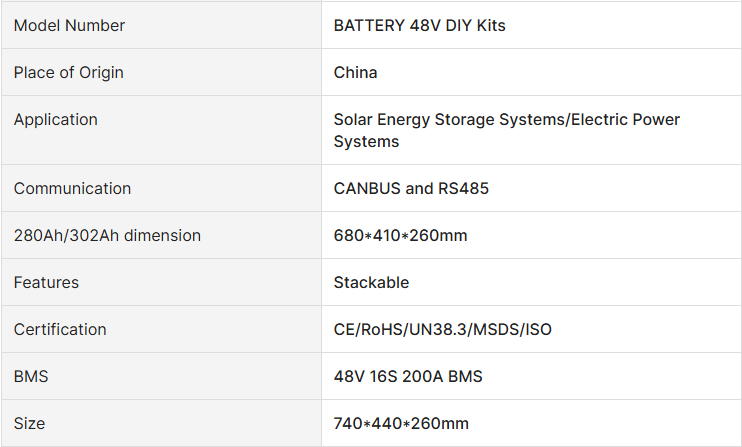The image size is (742, 447).
Task: Select the 'Stackable' feature value
Action: 371,283
